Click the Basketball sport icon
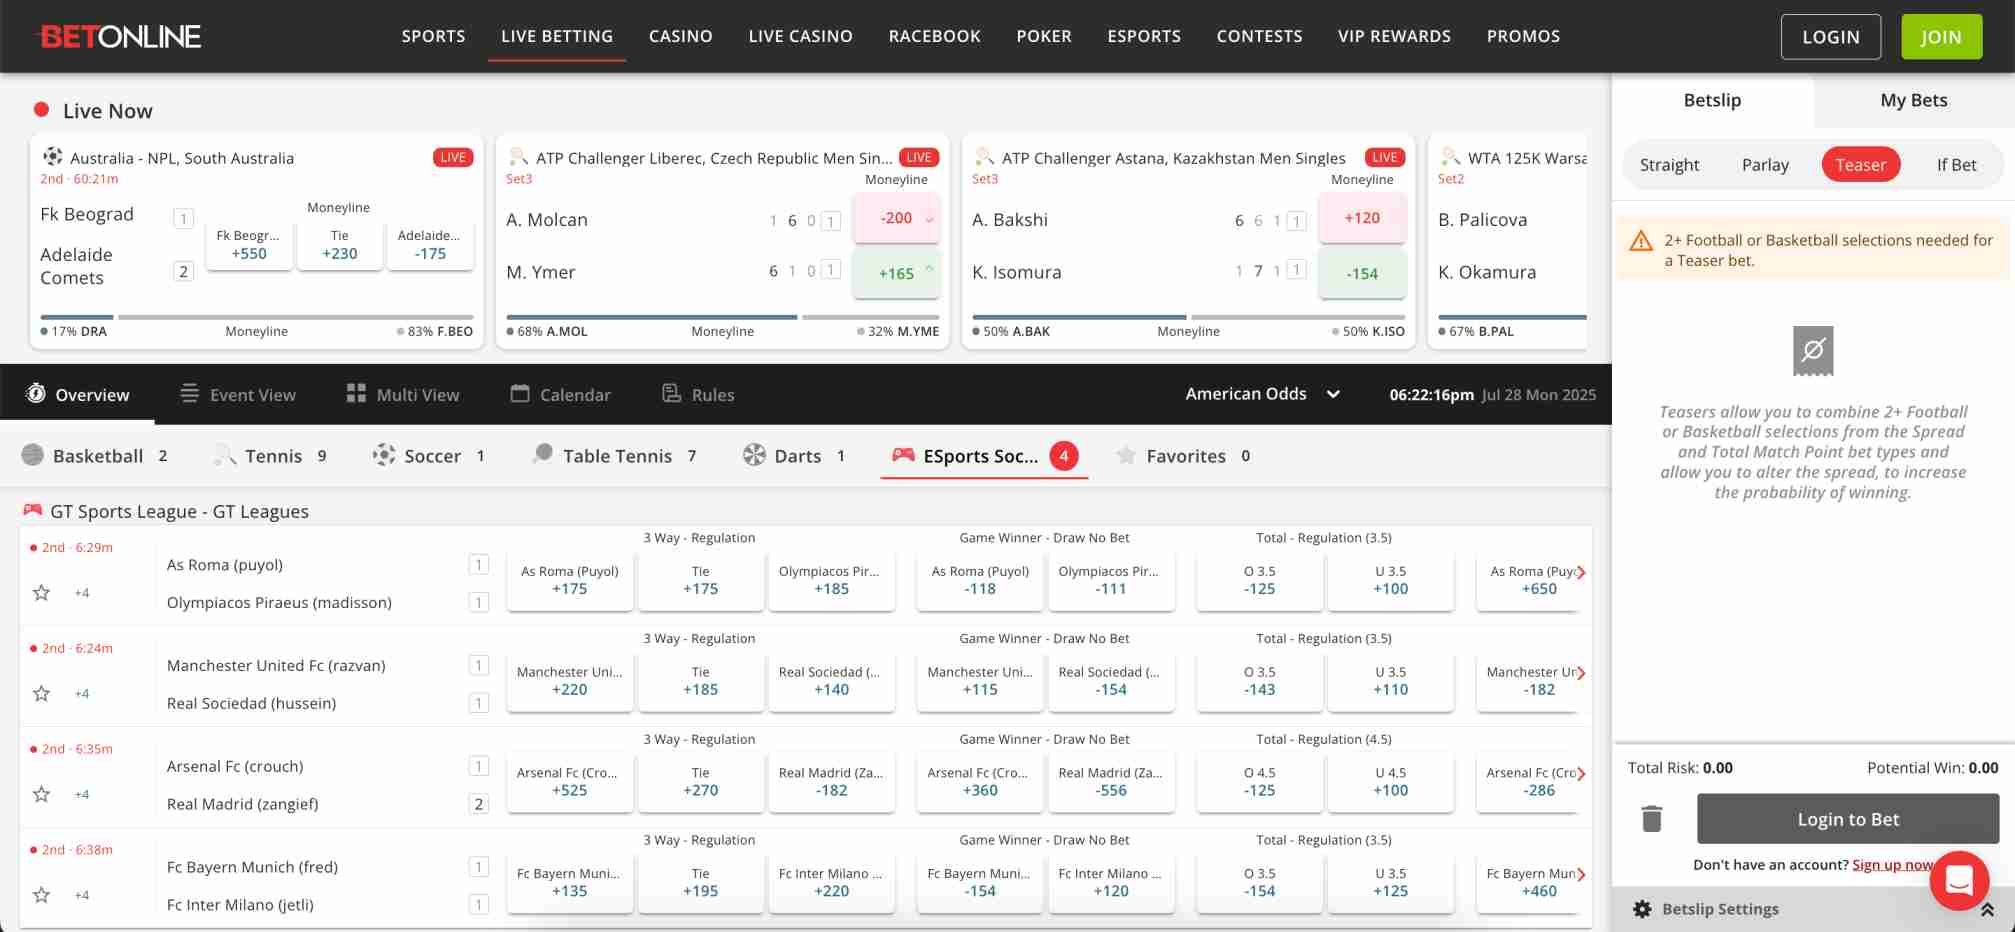The width and height of the screenshot is (2015, 932). coord(33,455)
